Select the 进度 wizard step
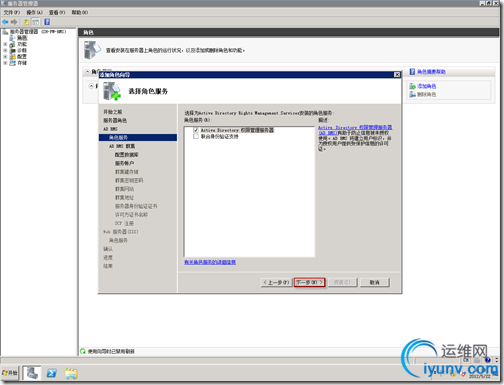This screenshot has height=385, width=504. [108, 257]
